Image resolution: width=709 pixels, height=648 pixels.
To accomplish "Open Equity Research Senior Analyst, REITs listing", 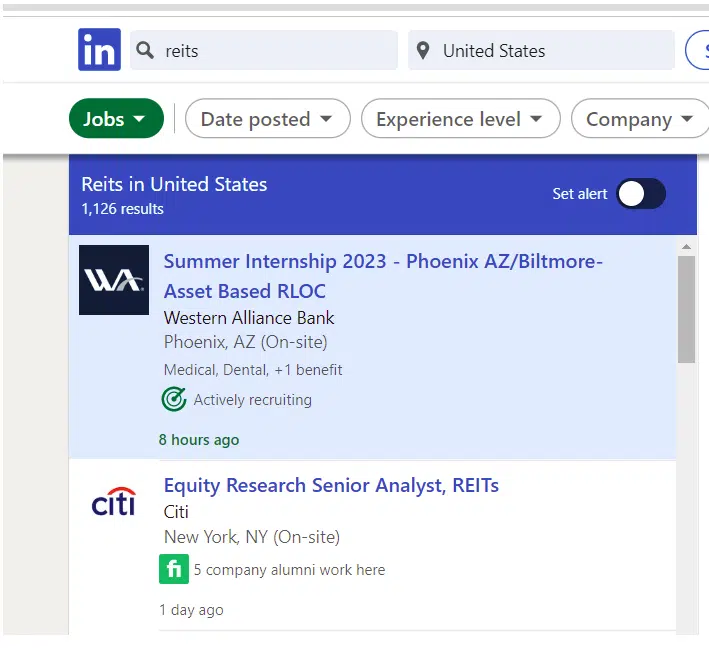I will [x=331, y=486].
